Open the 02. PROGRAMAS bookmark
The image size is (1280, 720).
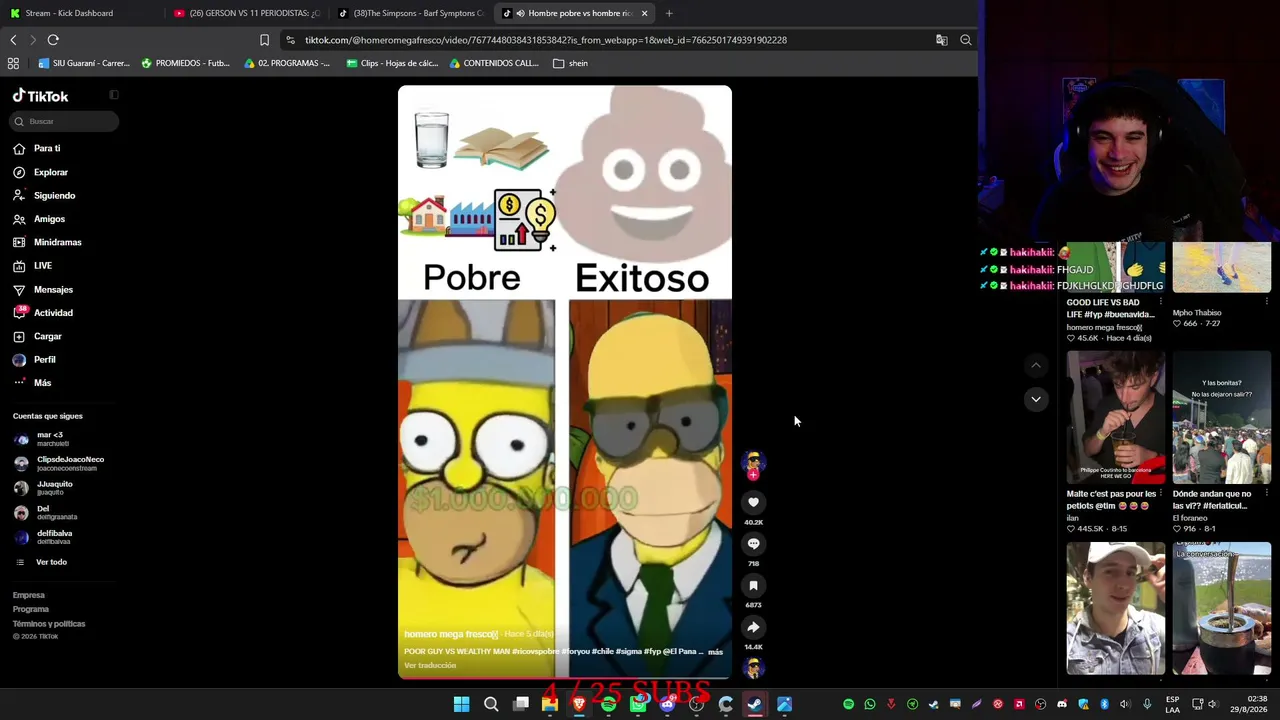pos(287,63)
